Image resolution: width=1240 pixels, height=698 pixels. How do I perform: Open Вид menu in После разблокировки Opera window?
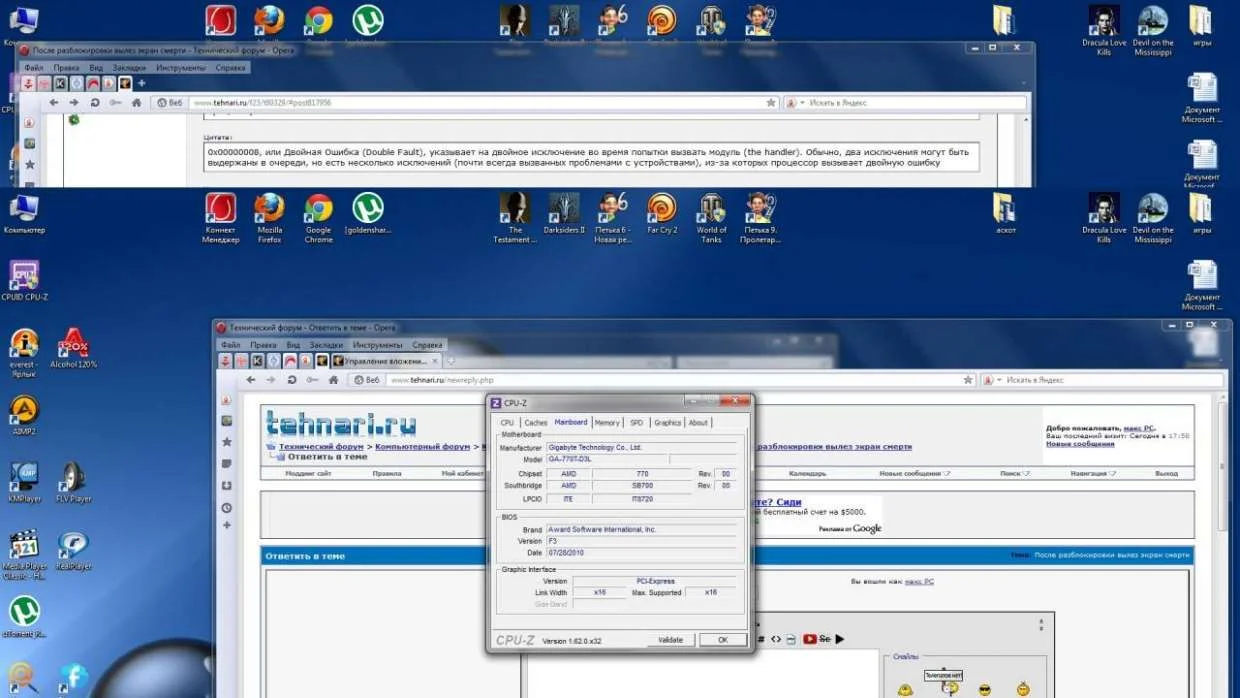[x=96, y=68]
